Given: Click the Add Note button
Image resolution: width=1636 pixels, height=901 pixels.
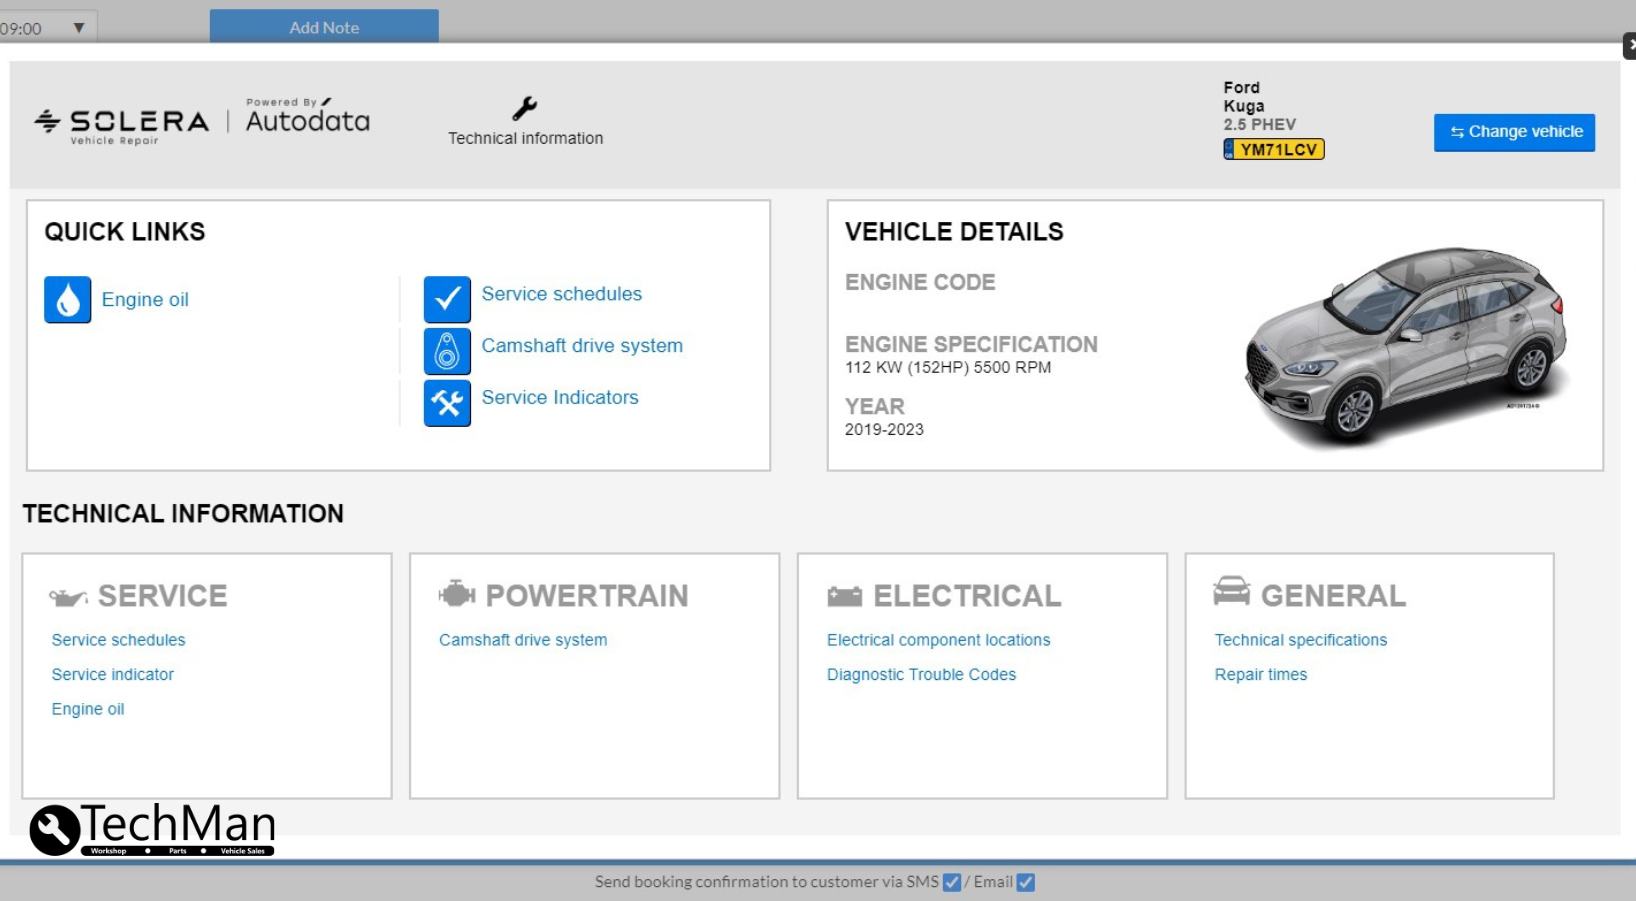Looking at the screenshot, I should coord(324,27).
